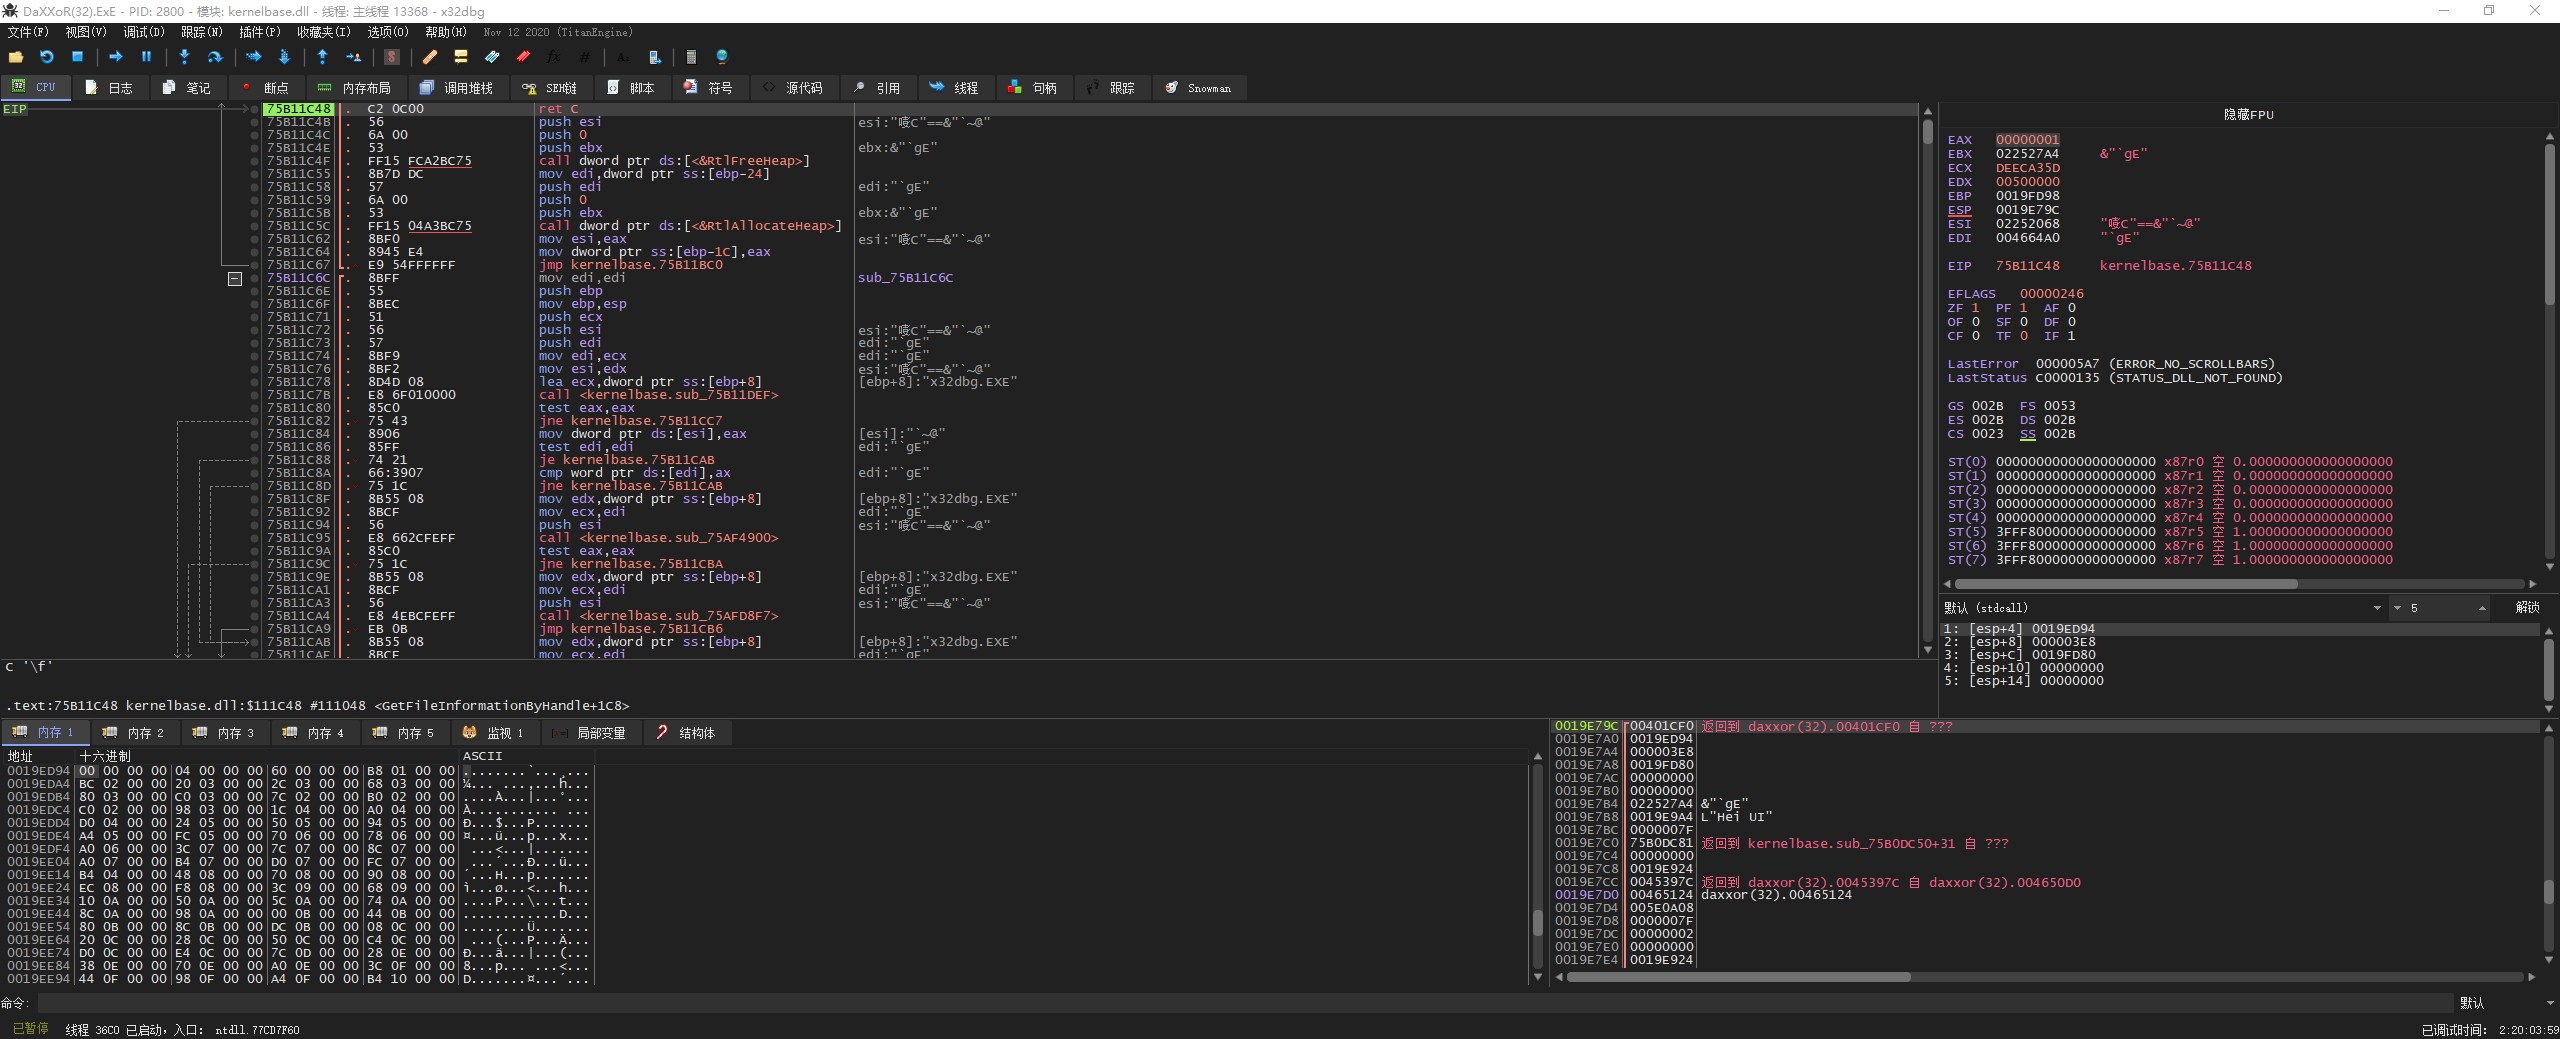This screenshot has width=2560, height=1039.
Task: Open the Scylla plugin icon
Action: [392, 57]
